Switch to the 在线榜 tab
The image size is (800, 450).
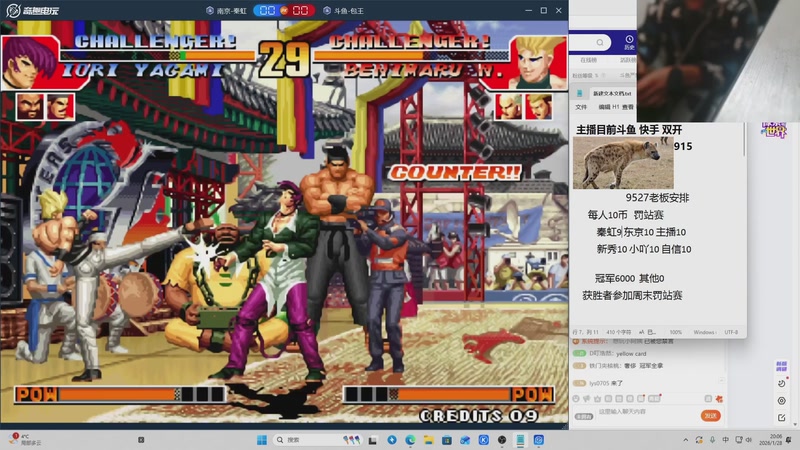pos(588,60)
